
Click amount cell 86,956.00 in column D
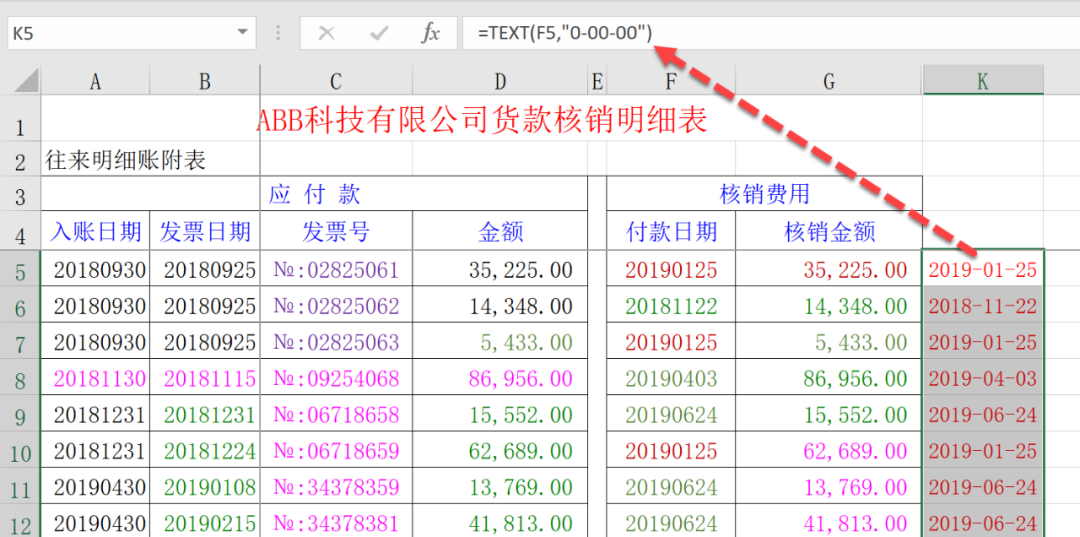pos(500,378)
